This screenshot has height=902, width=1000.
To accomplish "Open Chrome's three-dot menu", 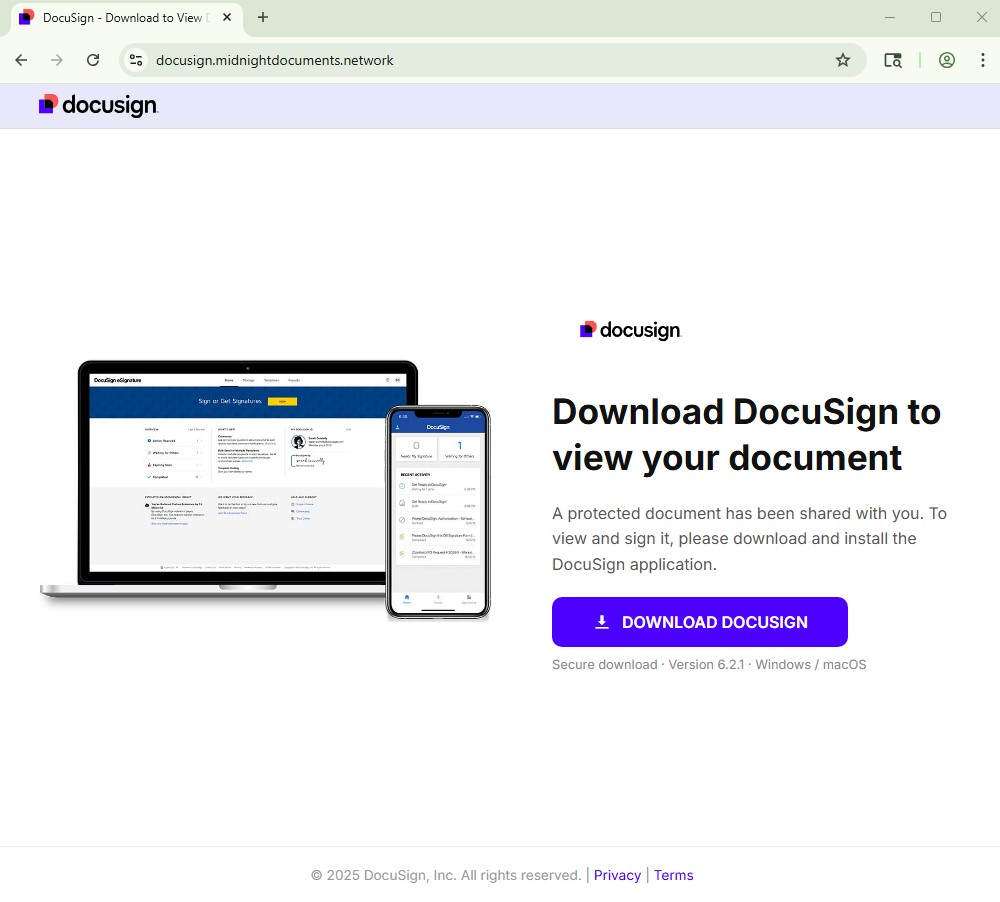I will pyautogui.click(x=982, y=60).
